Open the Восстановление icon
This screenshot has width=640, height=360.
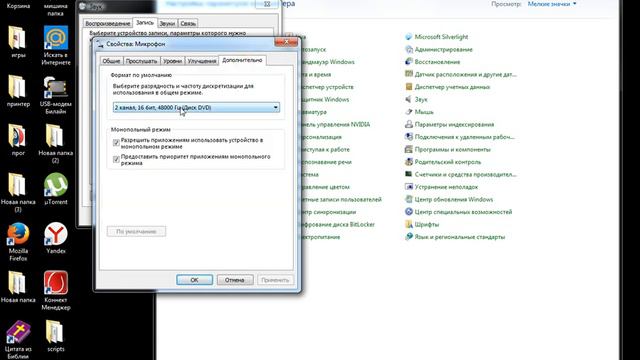tap(409, 62)
